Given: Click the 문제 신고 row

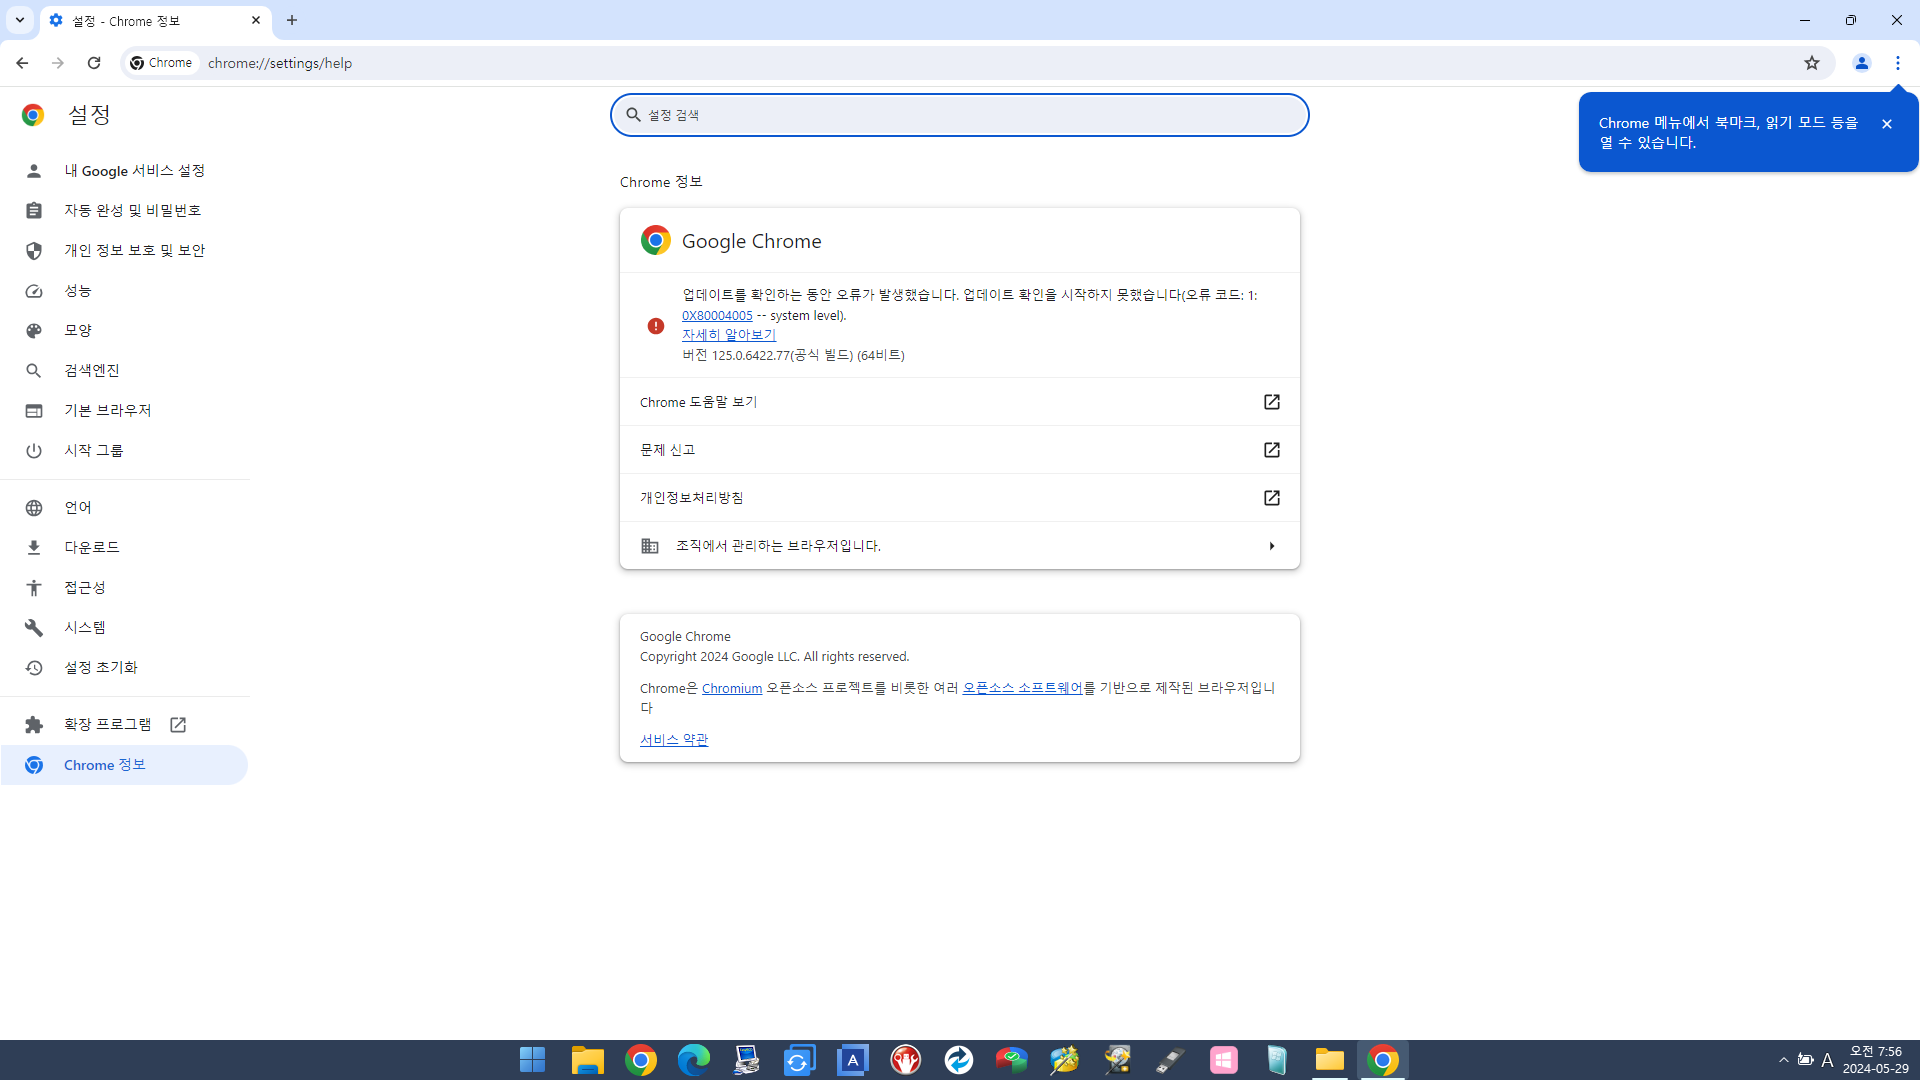Looking at the screenshot, I should pos(959,450).
